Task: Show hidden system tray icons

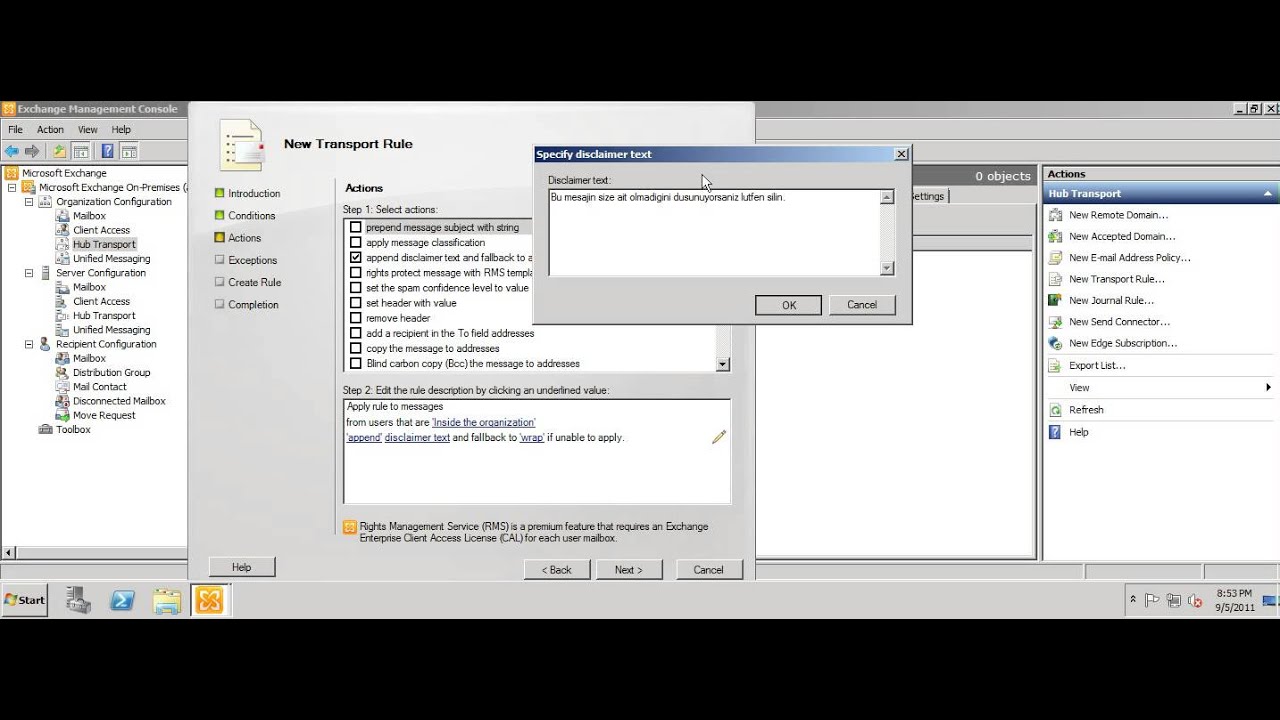Action: [1133, 600]
